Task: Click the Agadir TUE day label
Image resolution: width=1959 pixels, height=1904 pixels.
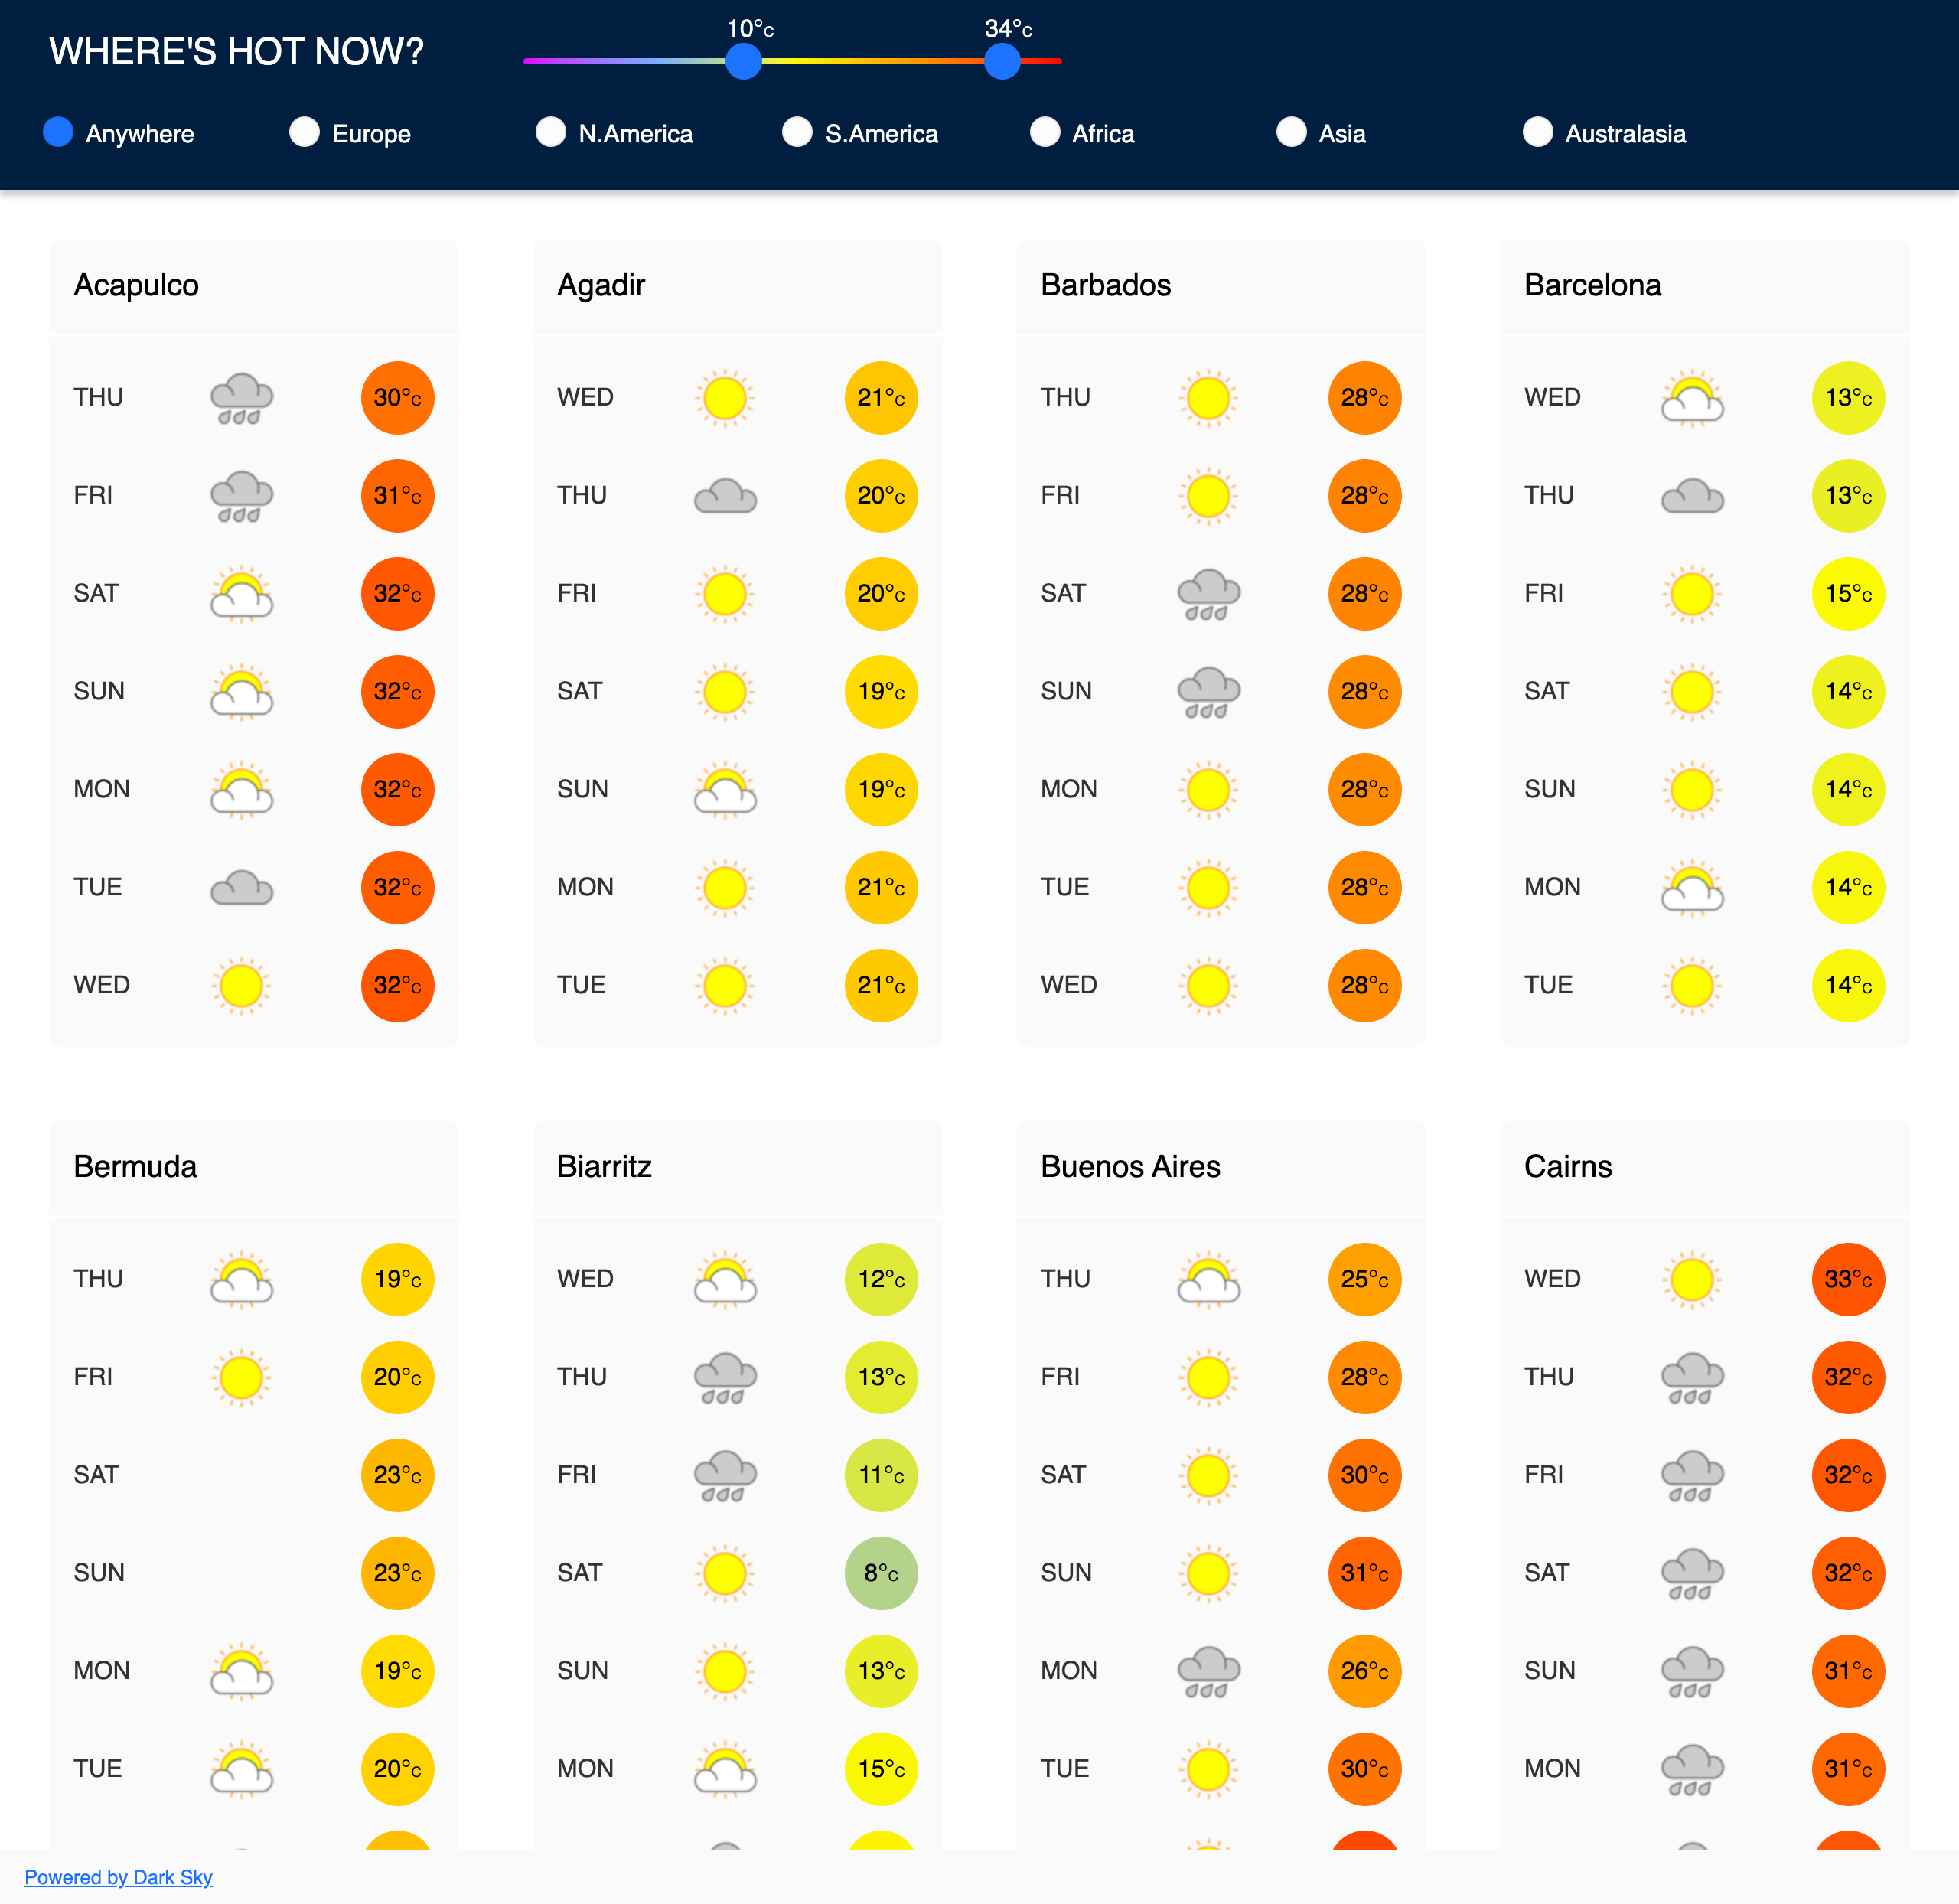Action: [x=581, y=986]
